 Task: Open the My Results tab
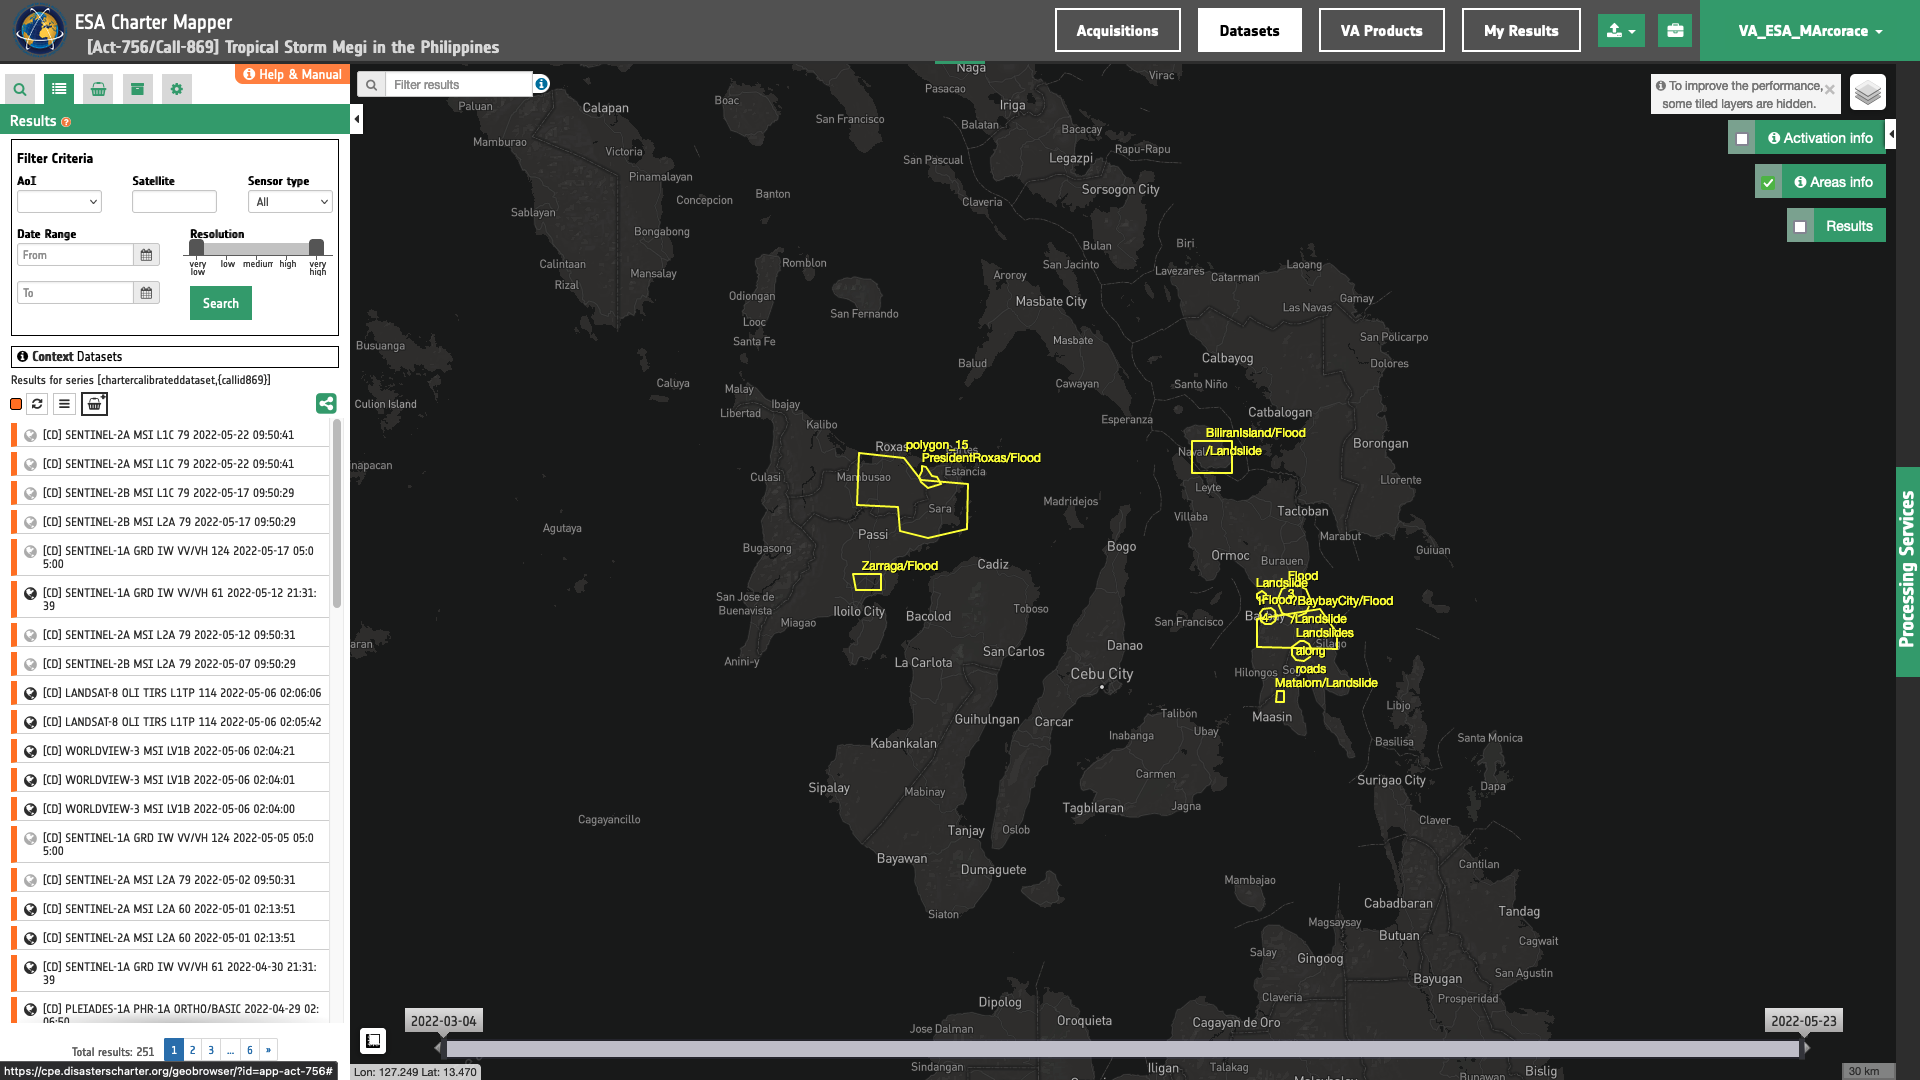1521,31
